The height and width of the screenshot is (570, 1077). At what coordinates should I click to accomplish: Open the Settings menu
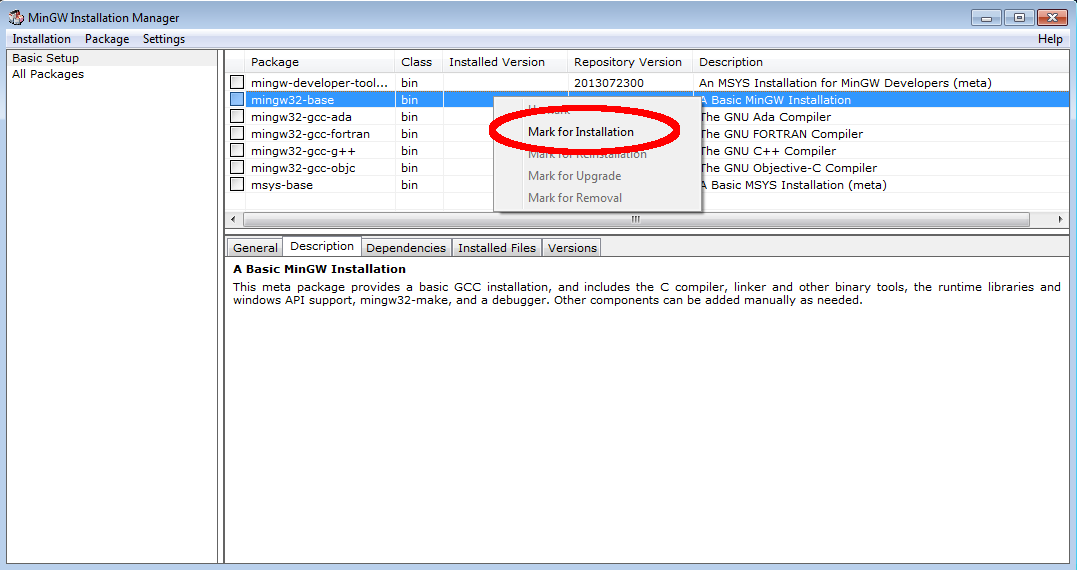164,39
